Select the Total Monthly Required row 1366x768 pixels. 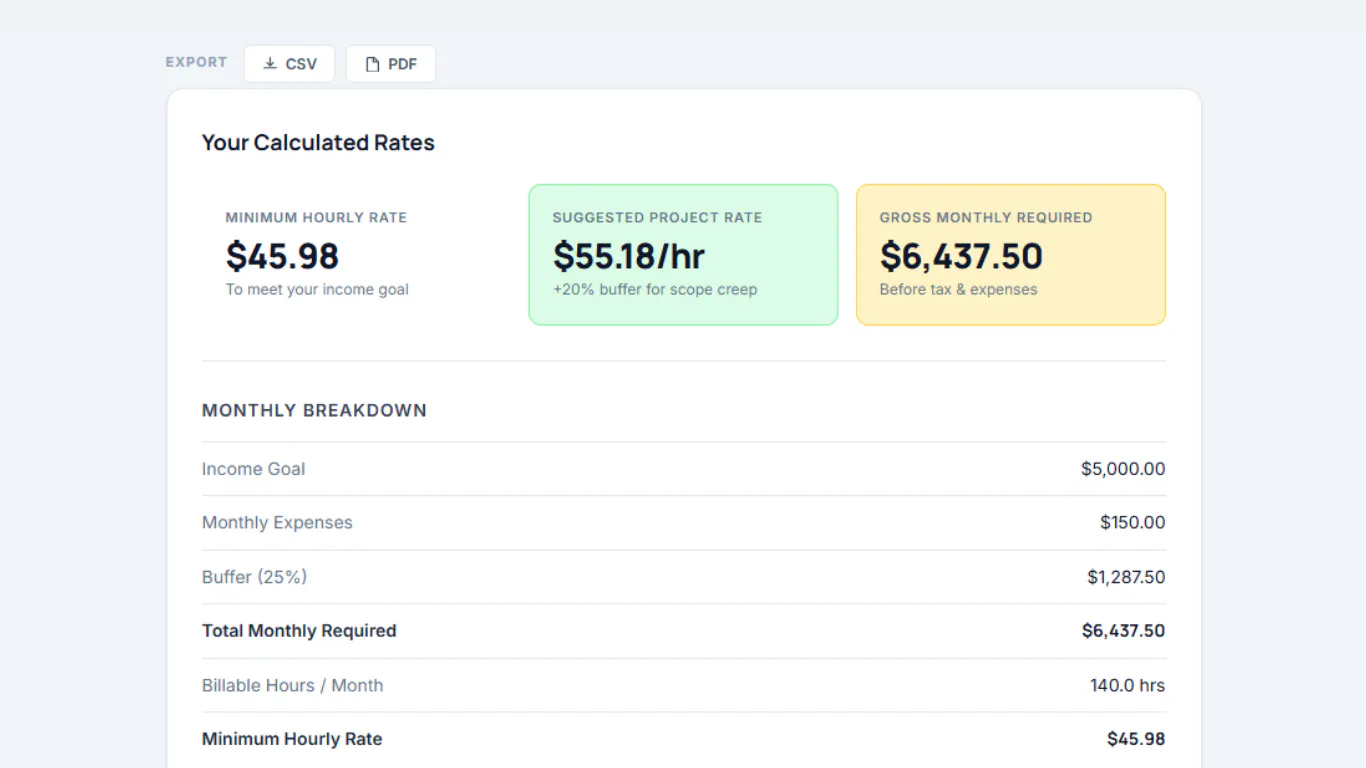[684, 631]
